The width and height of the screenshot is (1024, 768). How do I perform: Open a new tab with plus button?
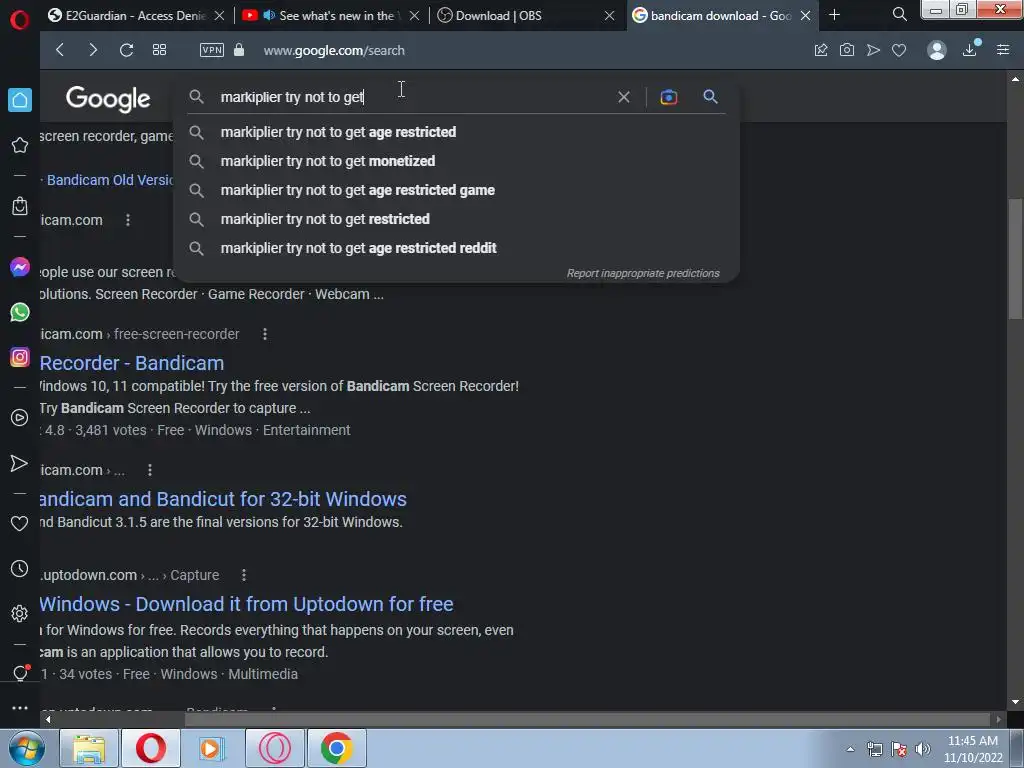point(834,14)
